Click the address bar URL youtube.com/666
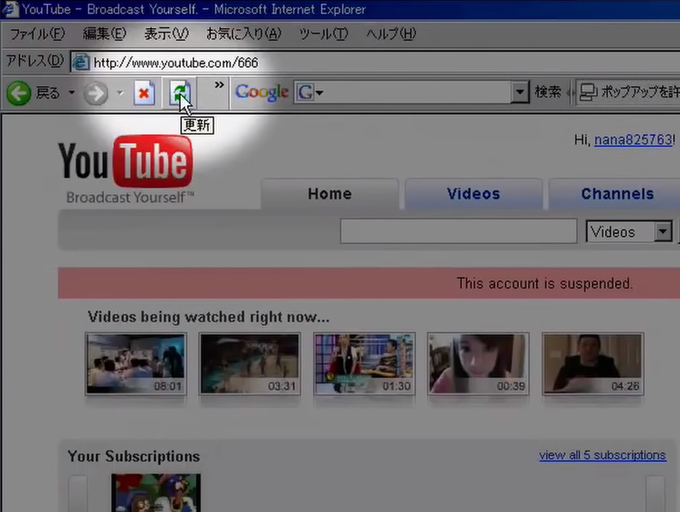The width and height of the screenshot is (680, 512). 176,63
